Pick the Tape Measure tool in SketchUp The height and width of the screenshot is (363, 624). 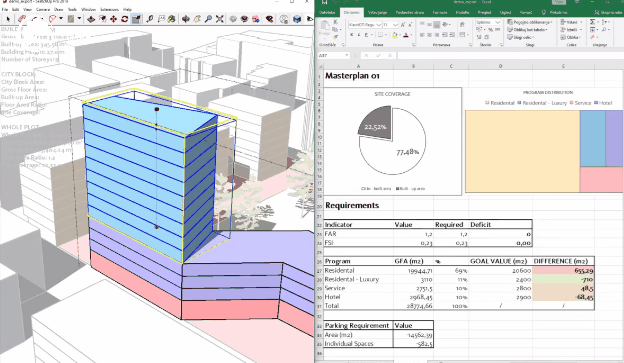(150, 19)
